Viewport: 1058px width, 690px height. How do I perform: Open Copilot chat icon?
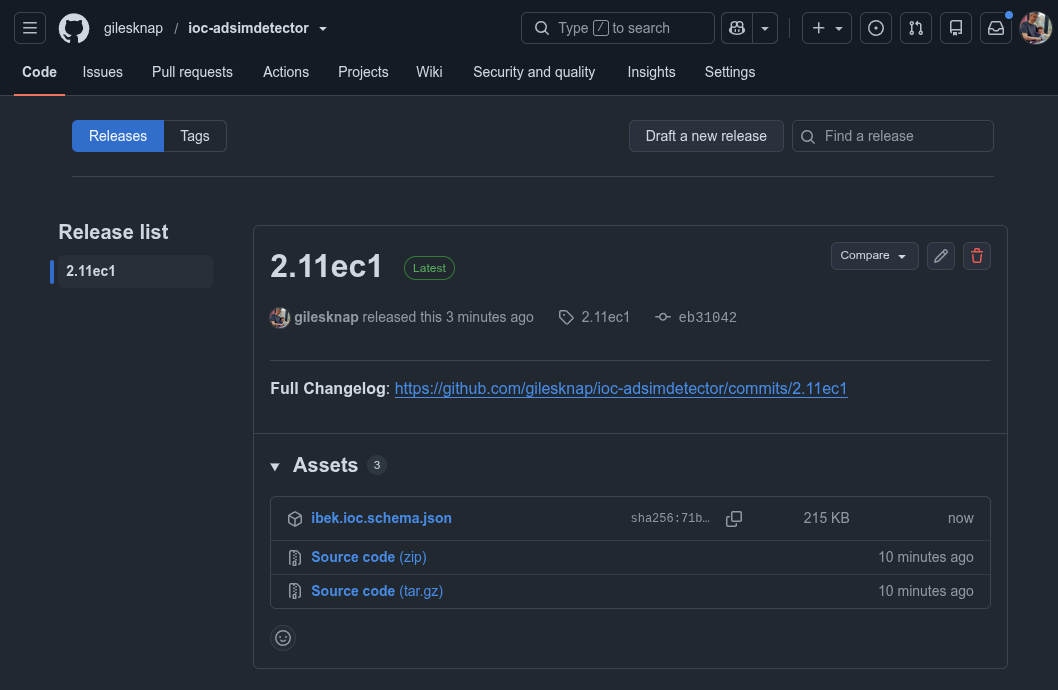tap(737, 28)
